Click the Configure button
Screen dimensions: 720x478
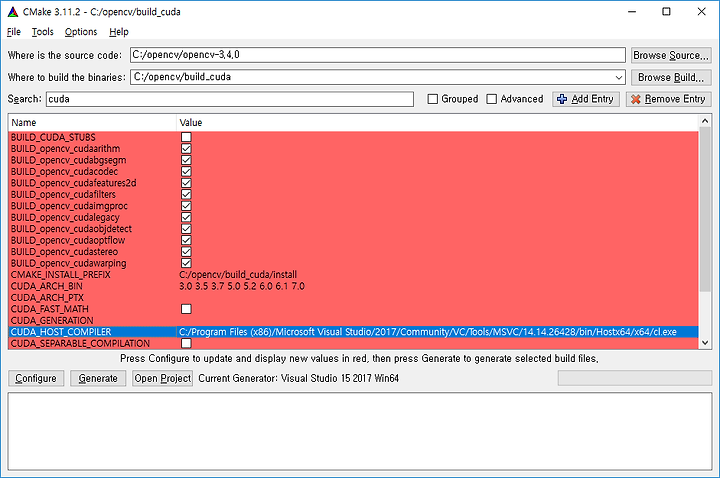[36, 378]
